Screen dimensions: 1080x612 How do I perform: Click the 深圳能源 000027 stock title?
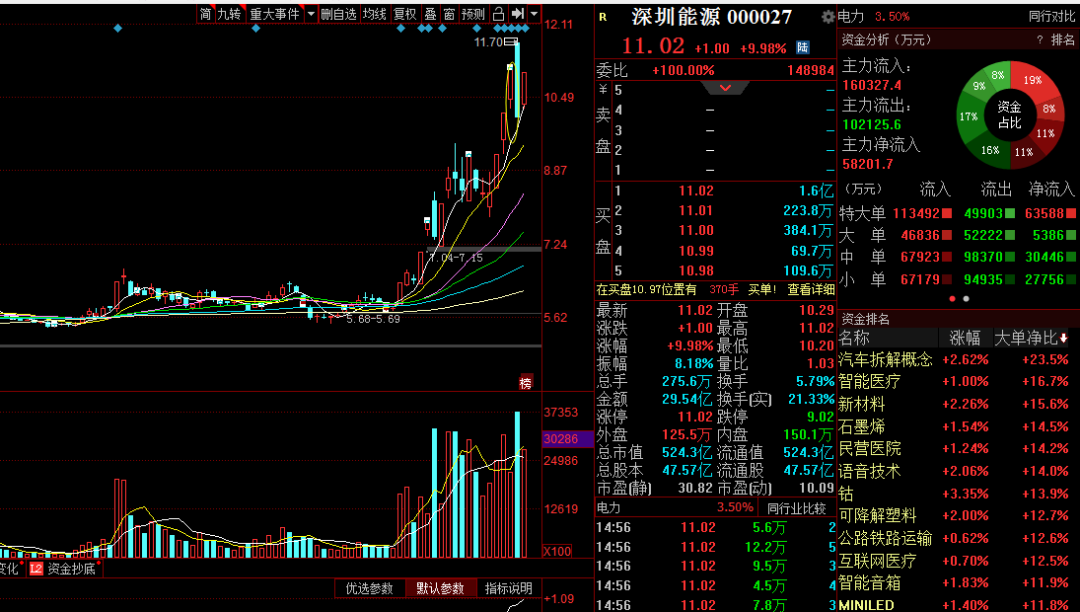[712, 17]
